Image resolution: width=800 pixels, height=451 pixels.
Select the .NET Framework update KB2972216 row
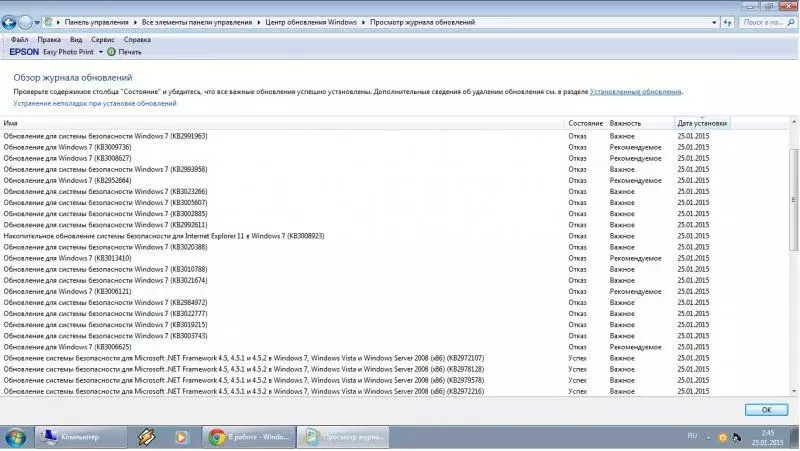[x=394, y=391]
